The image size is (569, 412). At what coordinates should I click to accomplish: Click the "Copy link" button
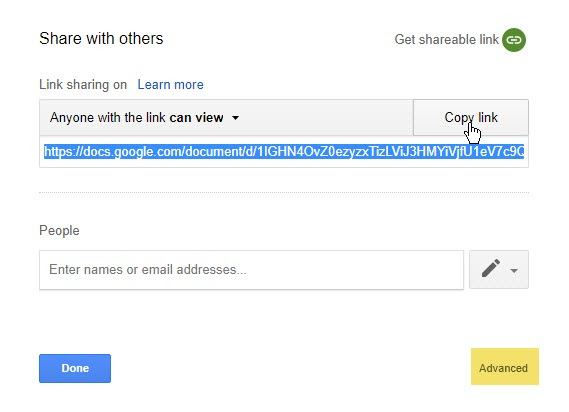tap(471, 118)
